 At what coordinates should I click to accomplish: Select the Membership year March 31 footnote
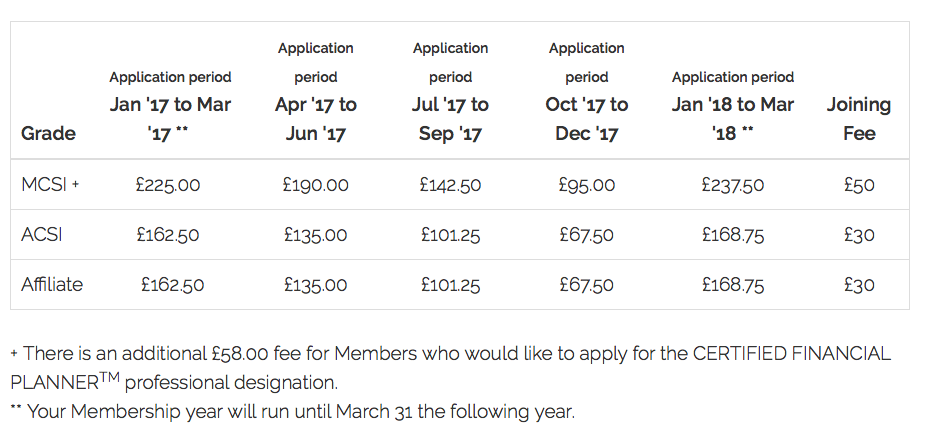coord(292,411)
